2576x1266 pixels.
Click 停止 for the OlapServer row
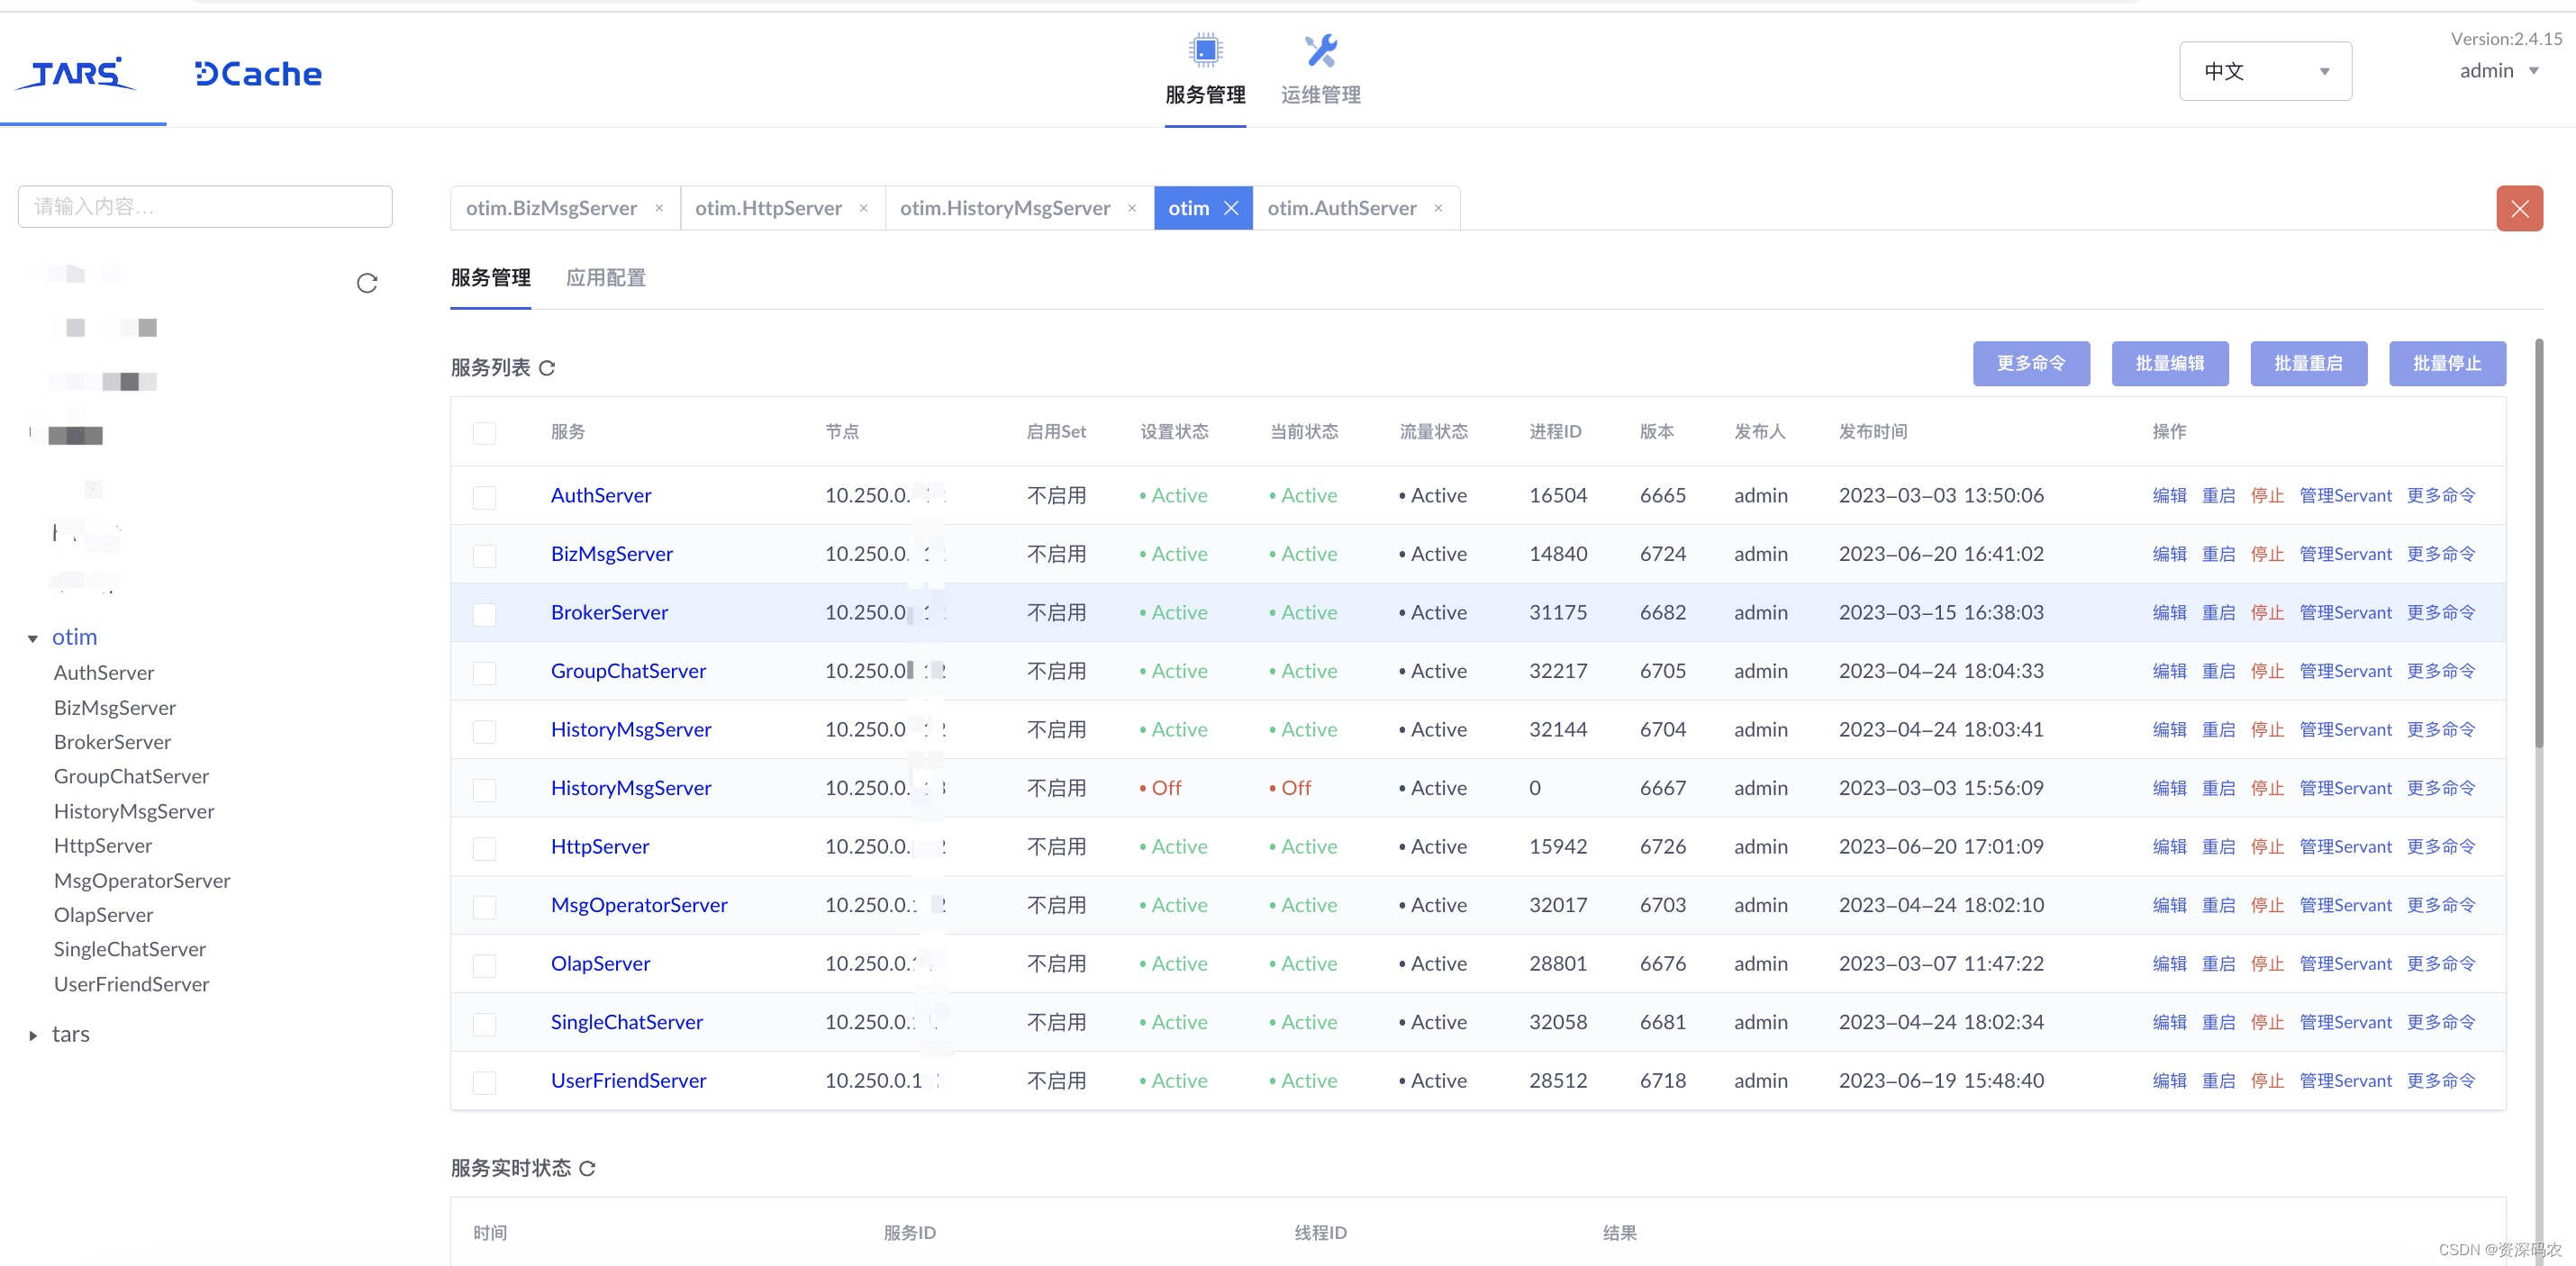tap(2267, 963)
